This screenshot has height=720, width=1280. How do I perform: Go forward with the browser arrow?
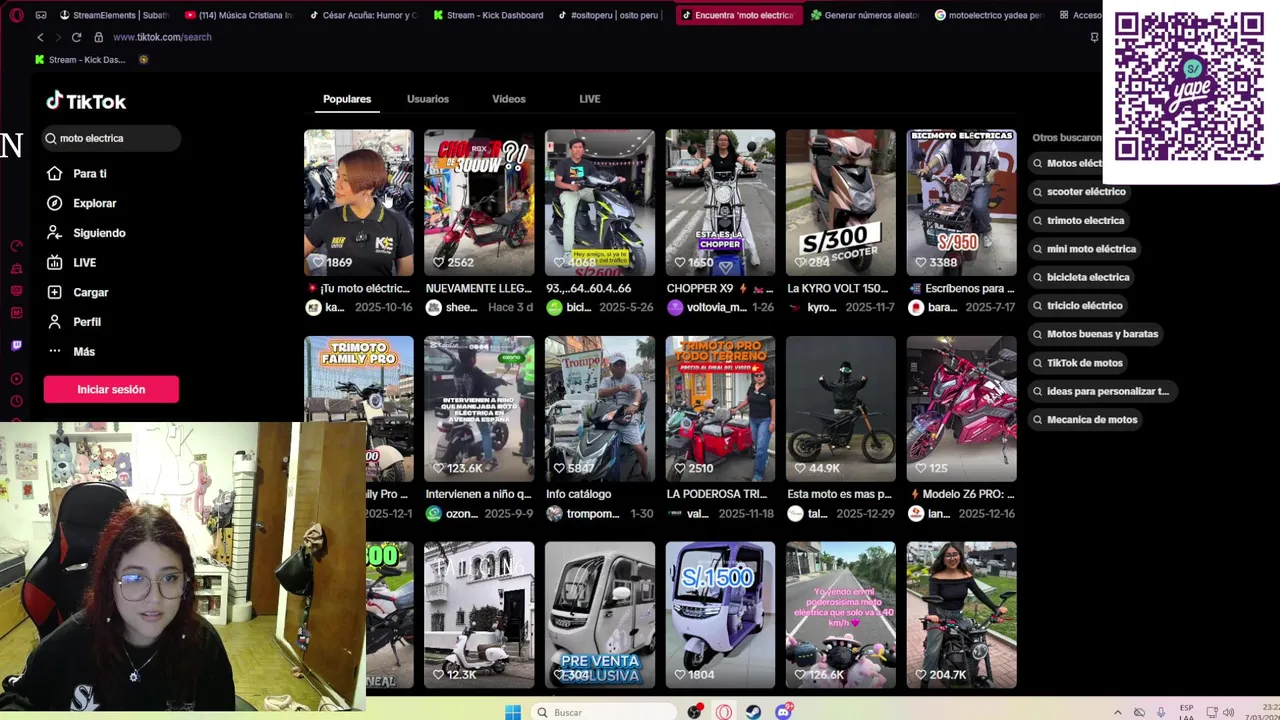point(58,37)
